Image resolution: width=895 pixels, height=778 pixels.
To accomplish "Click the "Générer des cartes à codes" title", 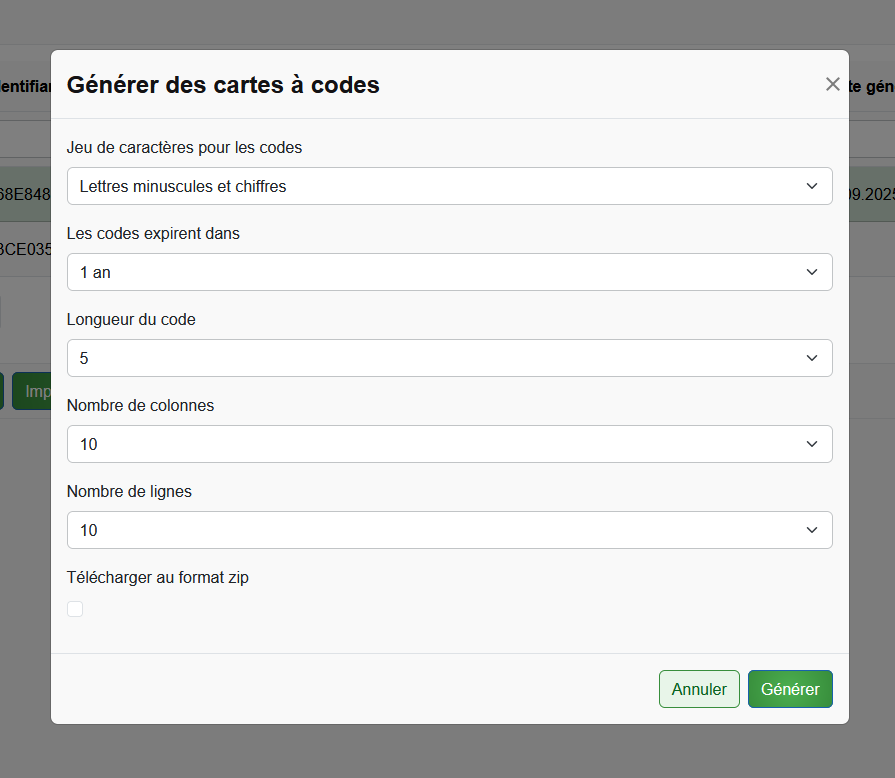I will coord(223,85).
